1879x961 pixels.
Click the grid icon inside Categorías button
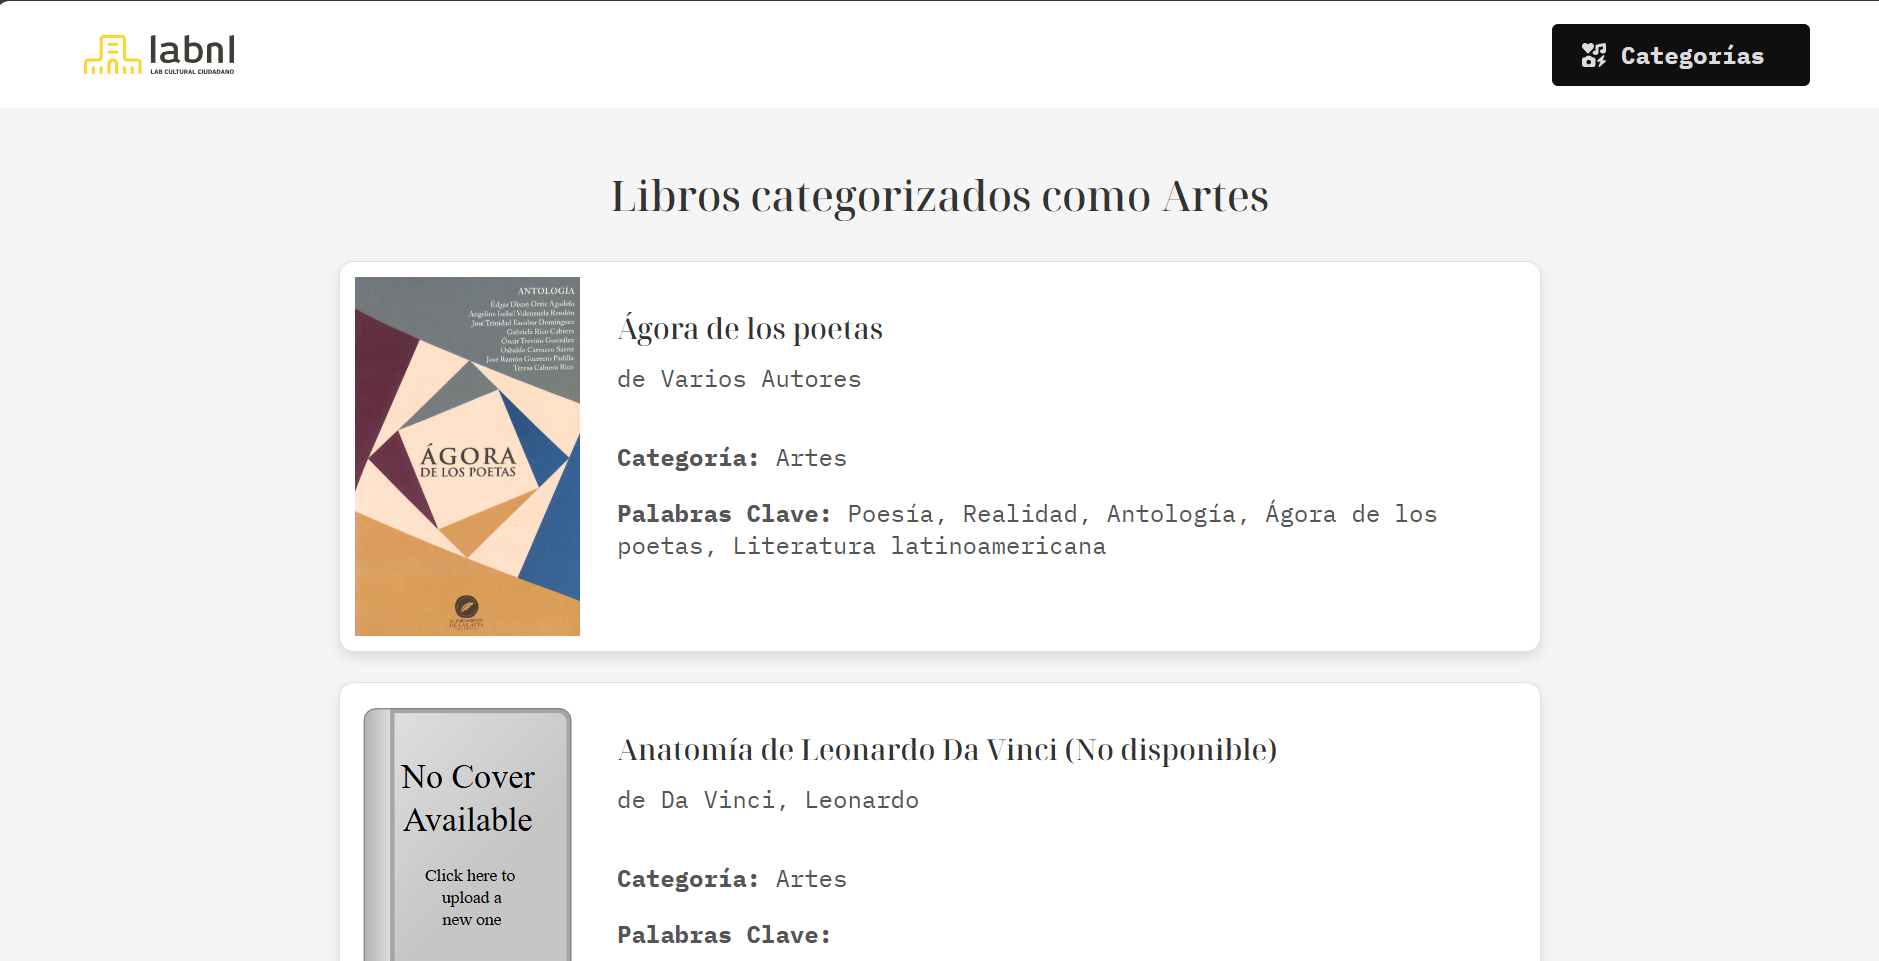pyautogui.click(x=1593, y=55)
